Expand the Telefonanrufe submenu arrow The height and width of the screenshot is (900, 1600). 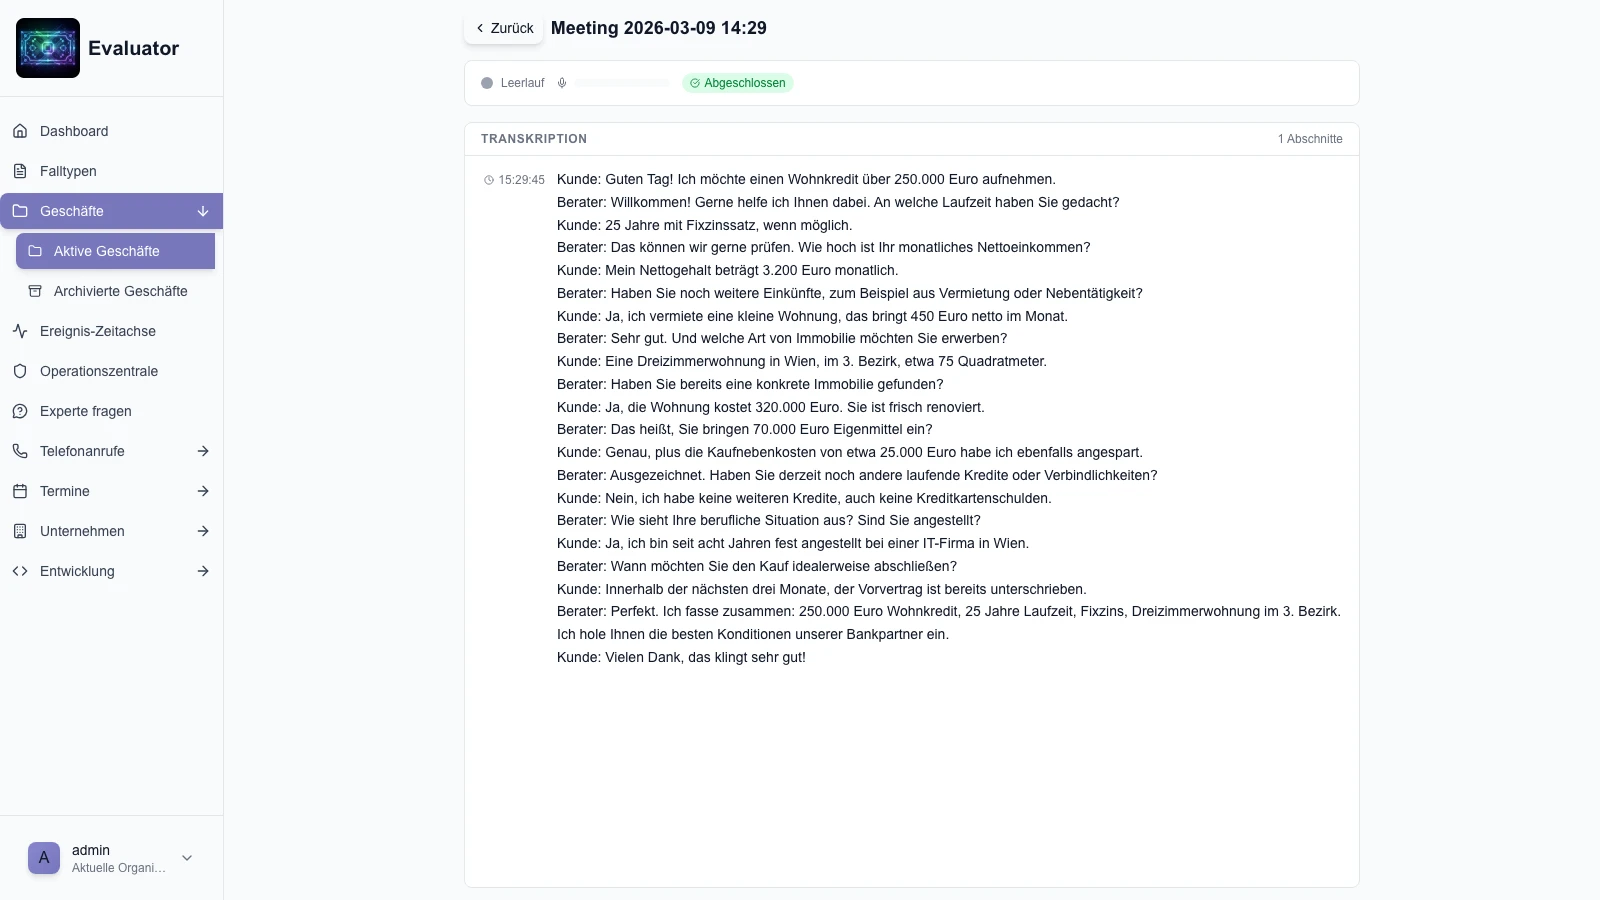coord(203,451)
